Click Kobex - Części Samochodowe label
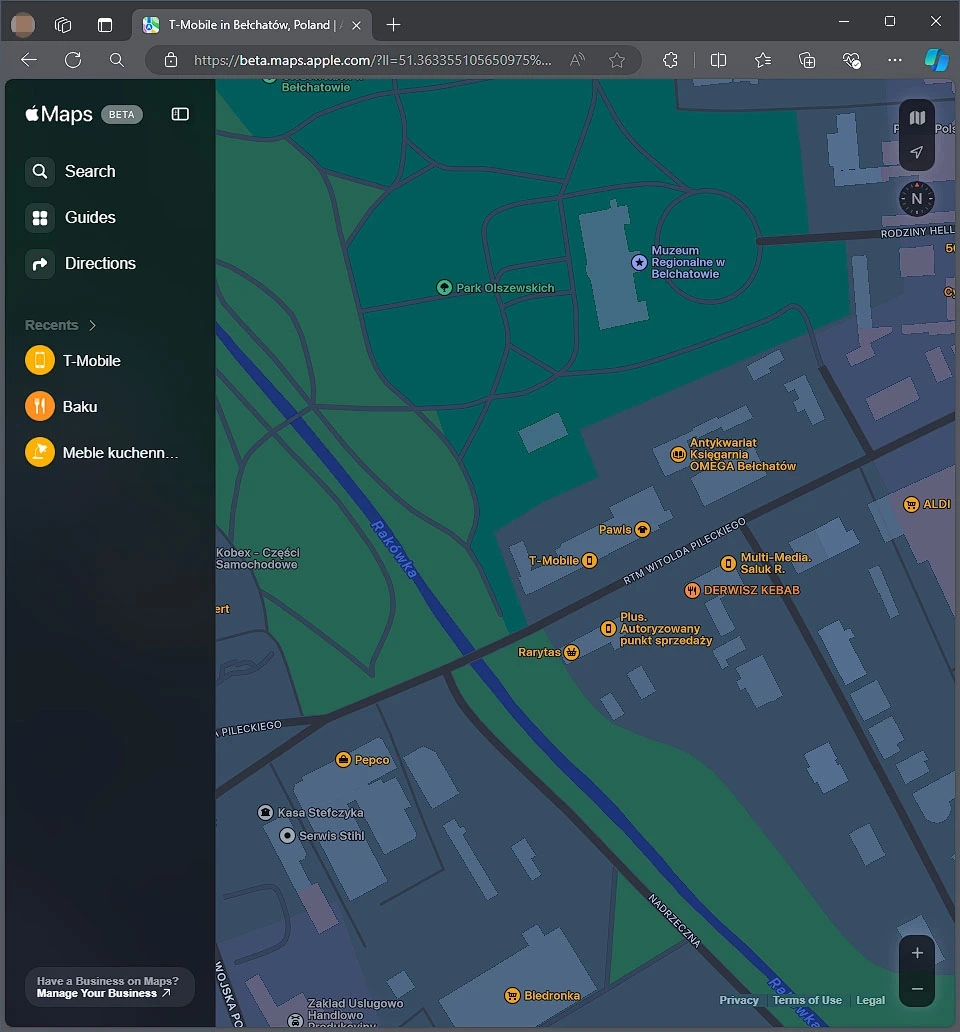Screen dimensions: 960x1032 click(x=258, y=558)
